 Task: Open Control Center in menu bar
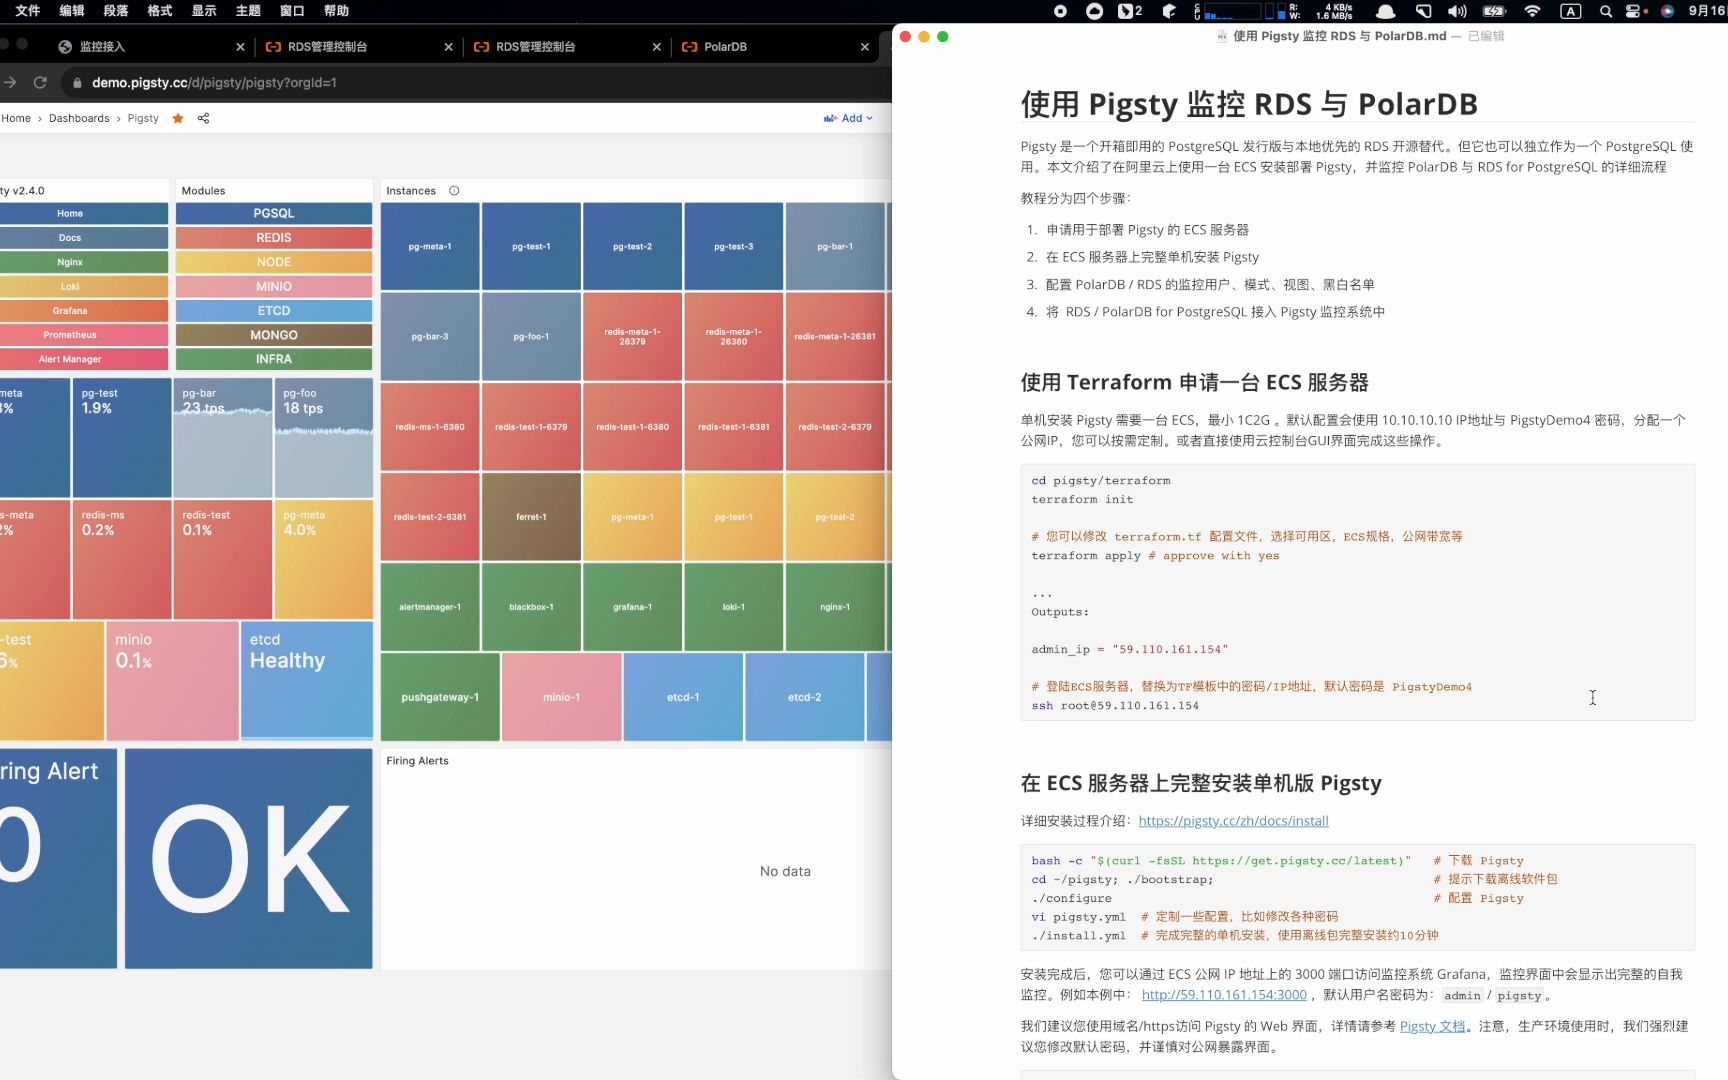click(x=1635, y=11)
